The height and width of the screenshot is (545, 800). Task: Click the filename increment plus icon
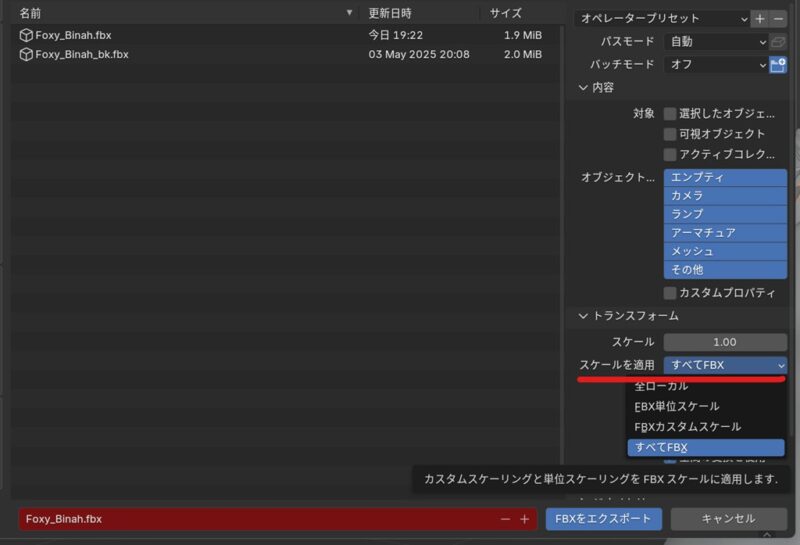coord(524,519)
